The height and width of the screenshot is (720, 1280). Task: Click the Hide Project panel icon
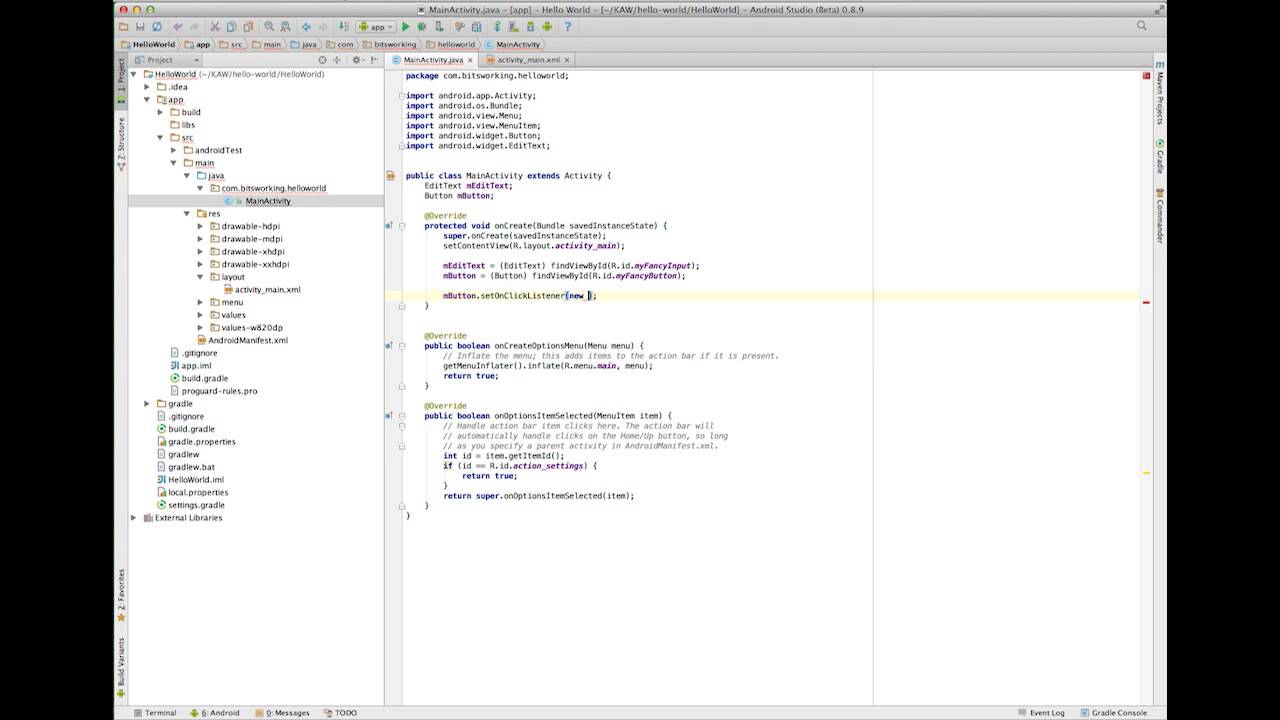point(373,60)
